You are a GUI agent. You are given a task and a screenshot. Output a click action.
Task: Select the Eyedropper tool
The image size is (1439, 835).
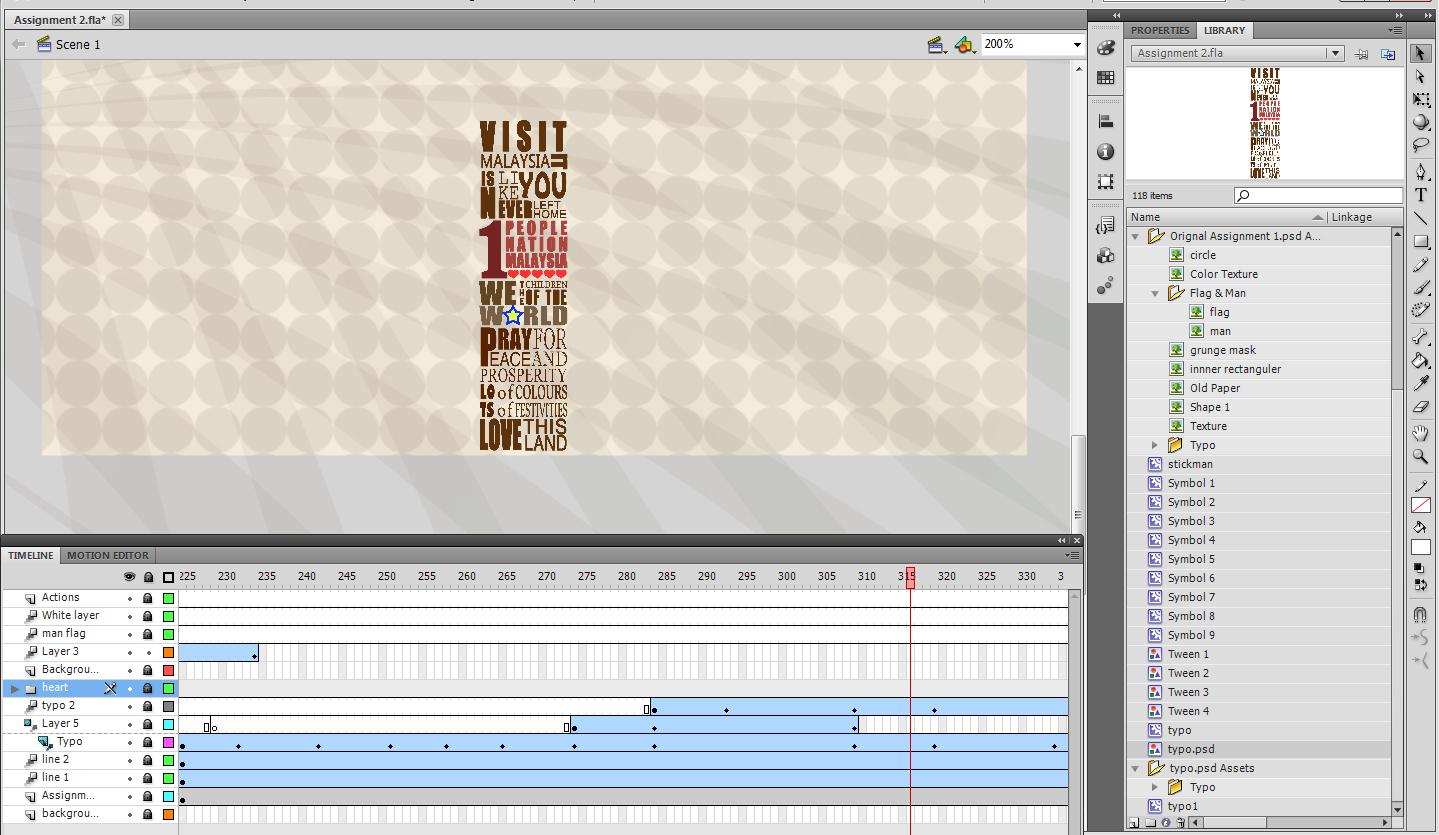click(1420, 383)
